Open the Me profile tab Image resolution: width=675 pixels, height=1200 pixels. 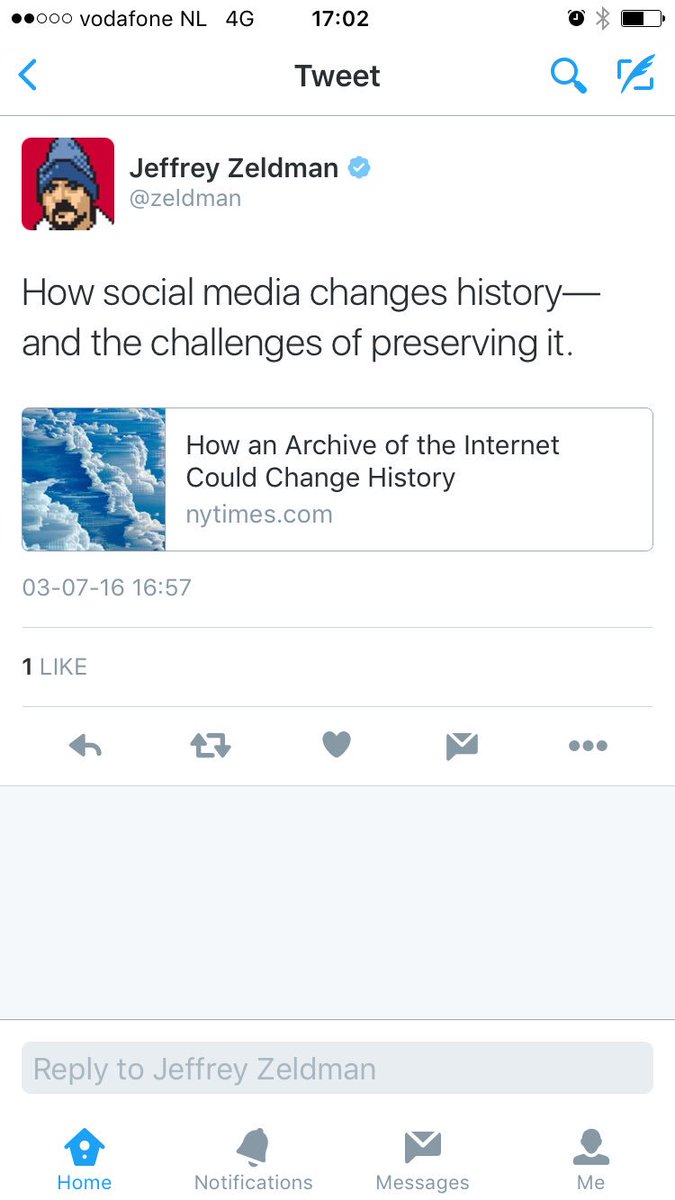pos(590,1160)
